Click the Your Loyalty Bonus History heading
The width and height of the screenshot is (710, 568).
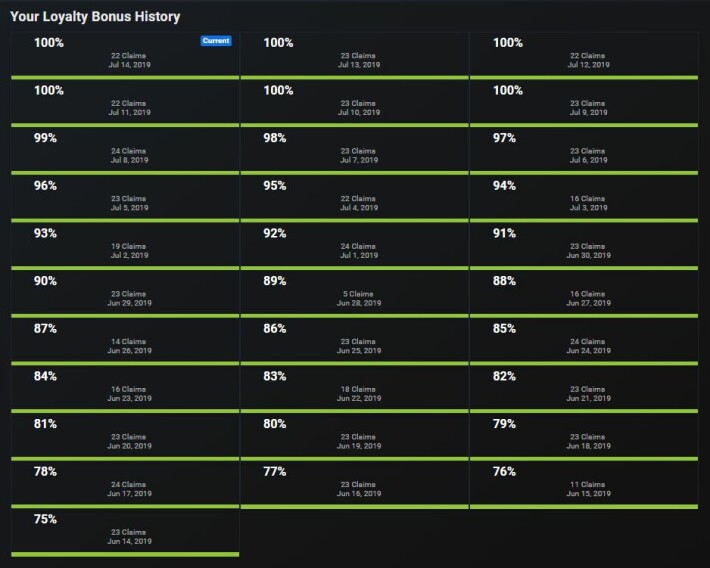click(x=95, y=17)
